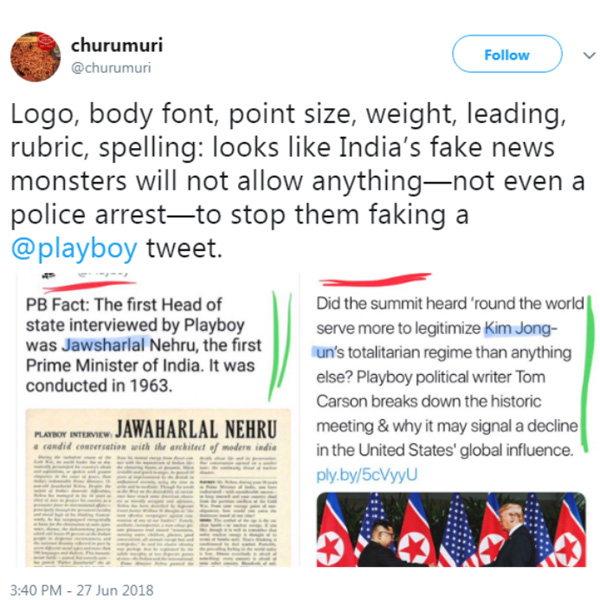
Task: Click the JAWAHARLAL NEHRU headline
Action: [x=196, y=429]
